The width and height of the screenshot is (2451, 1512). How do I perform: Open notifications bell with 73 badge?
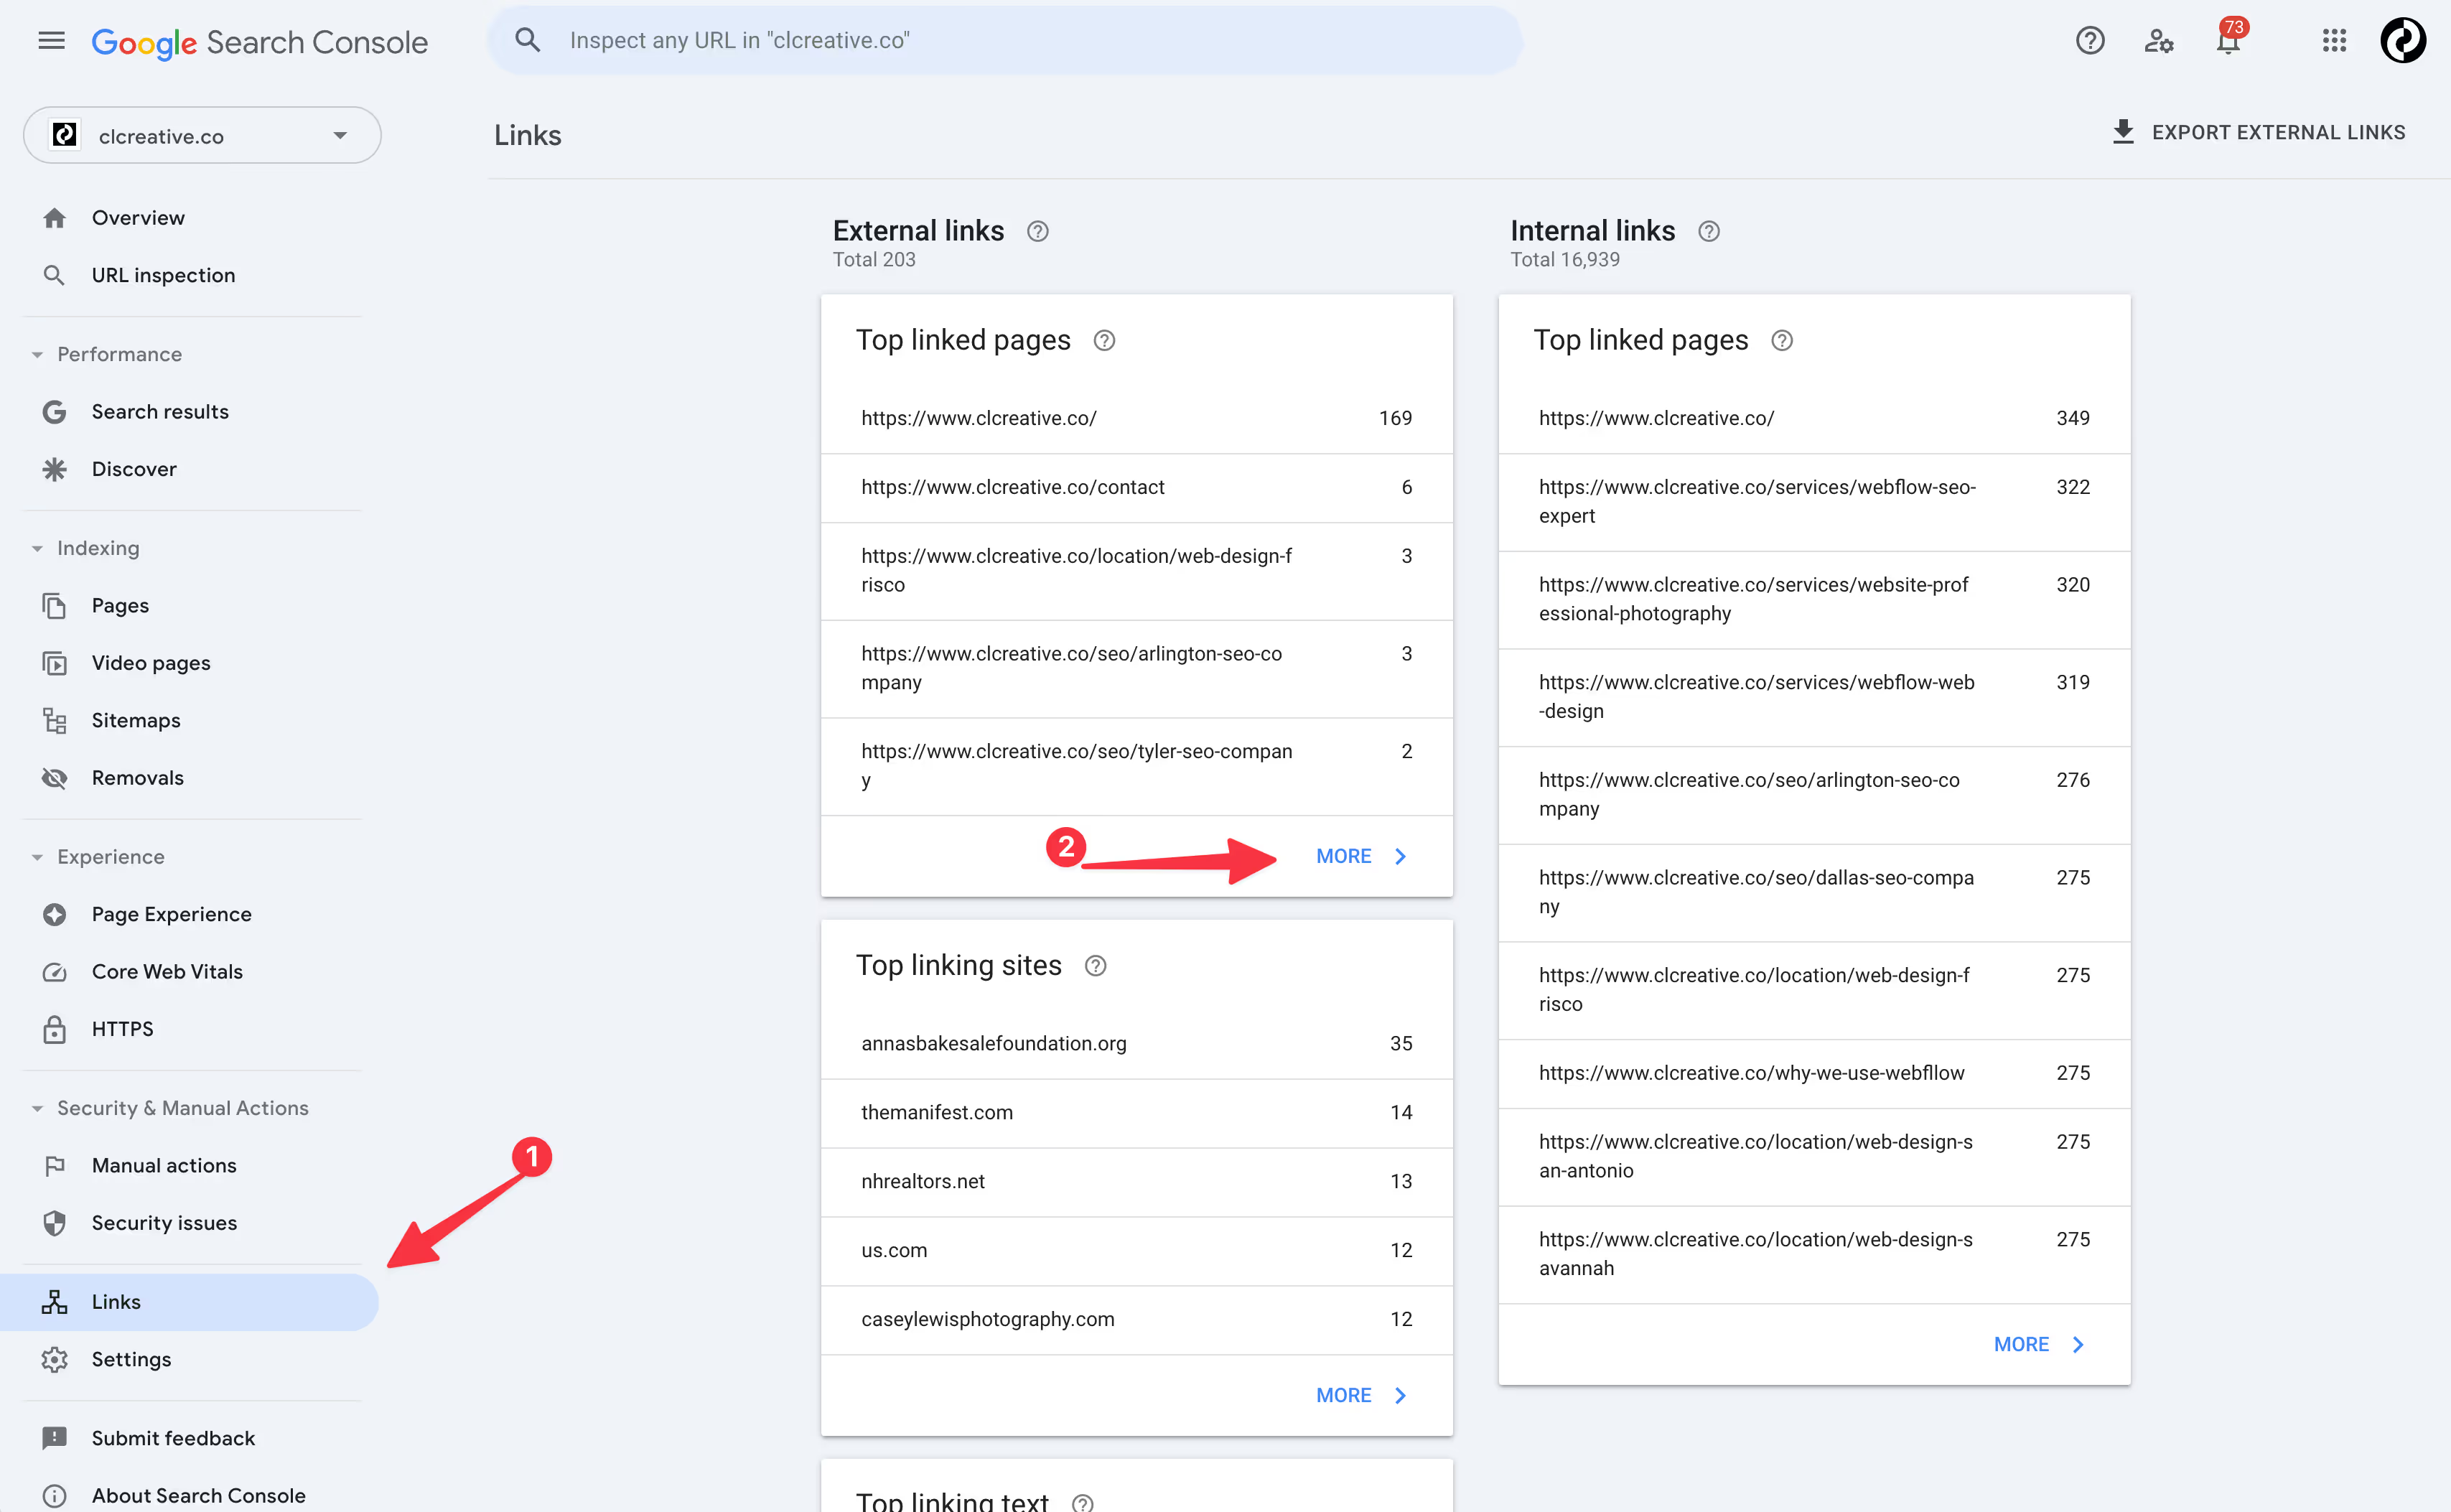tap(2229, 38)
